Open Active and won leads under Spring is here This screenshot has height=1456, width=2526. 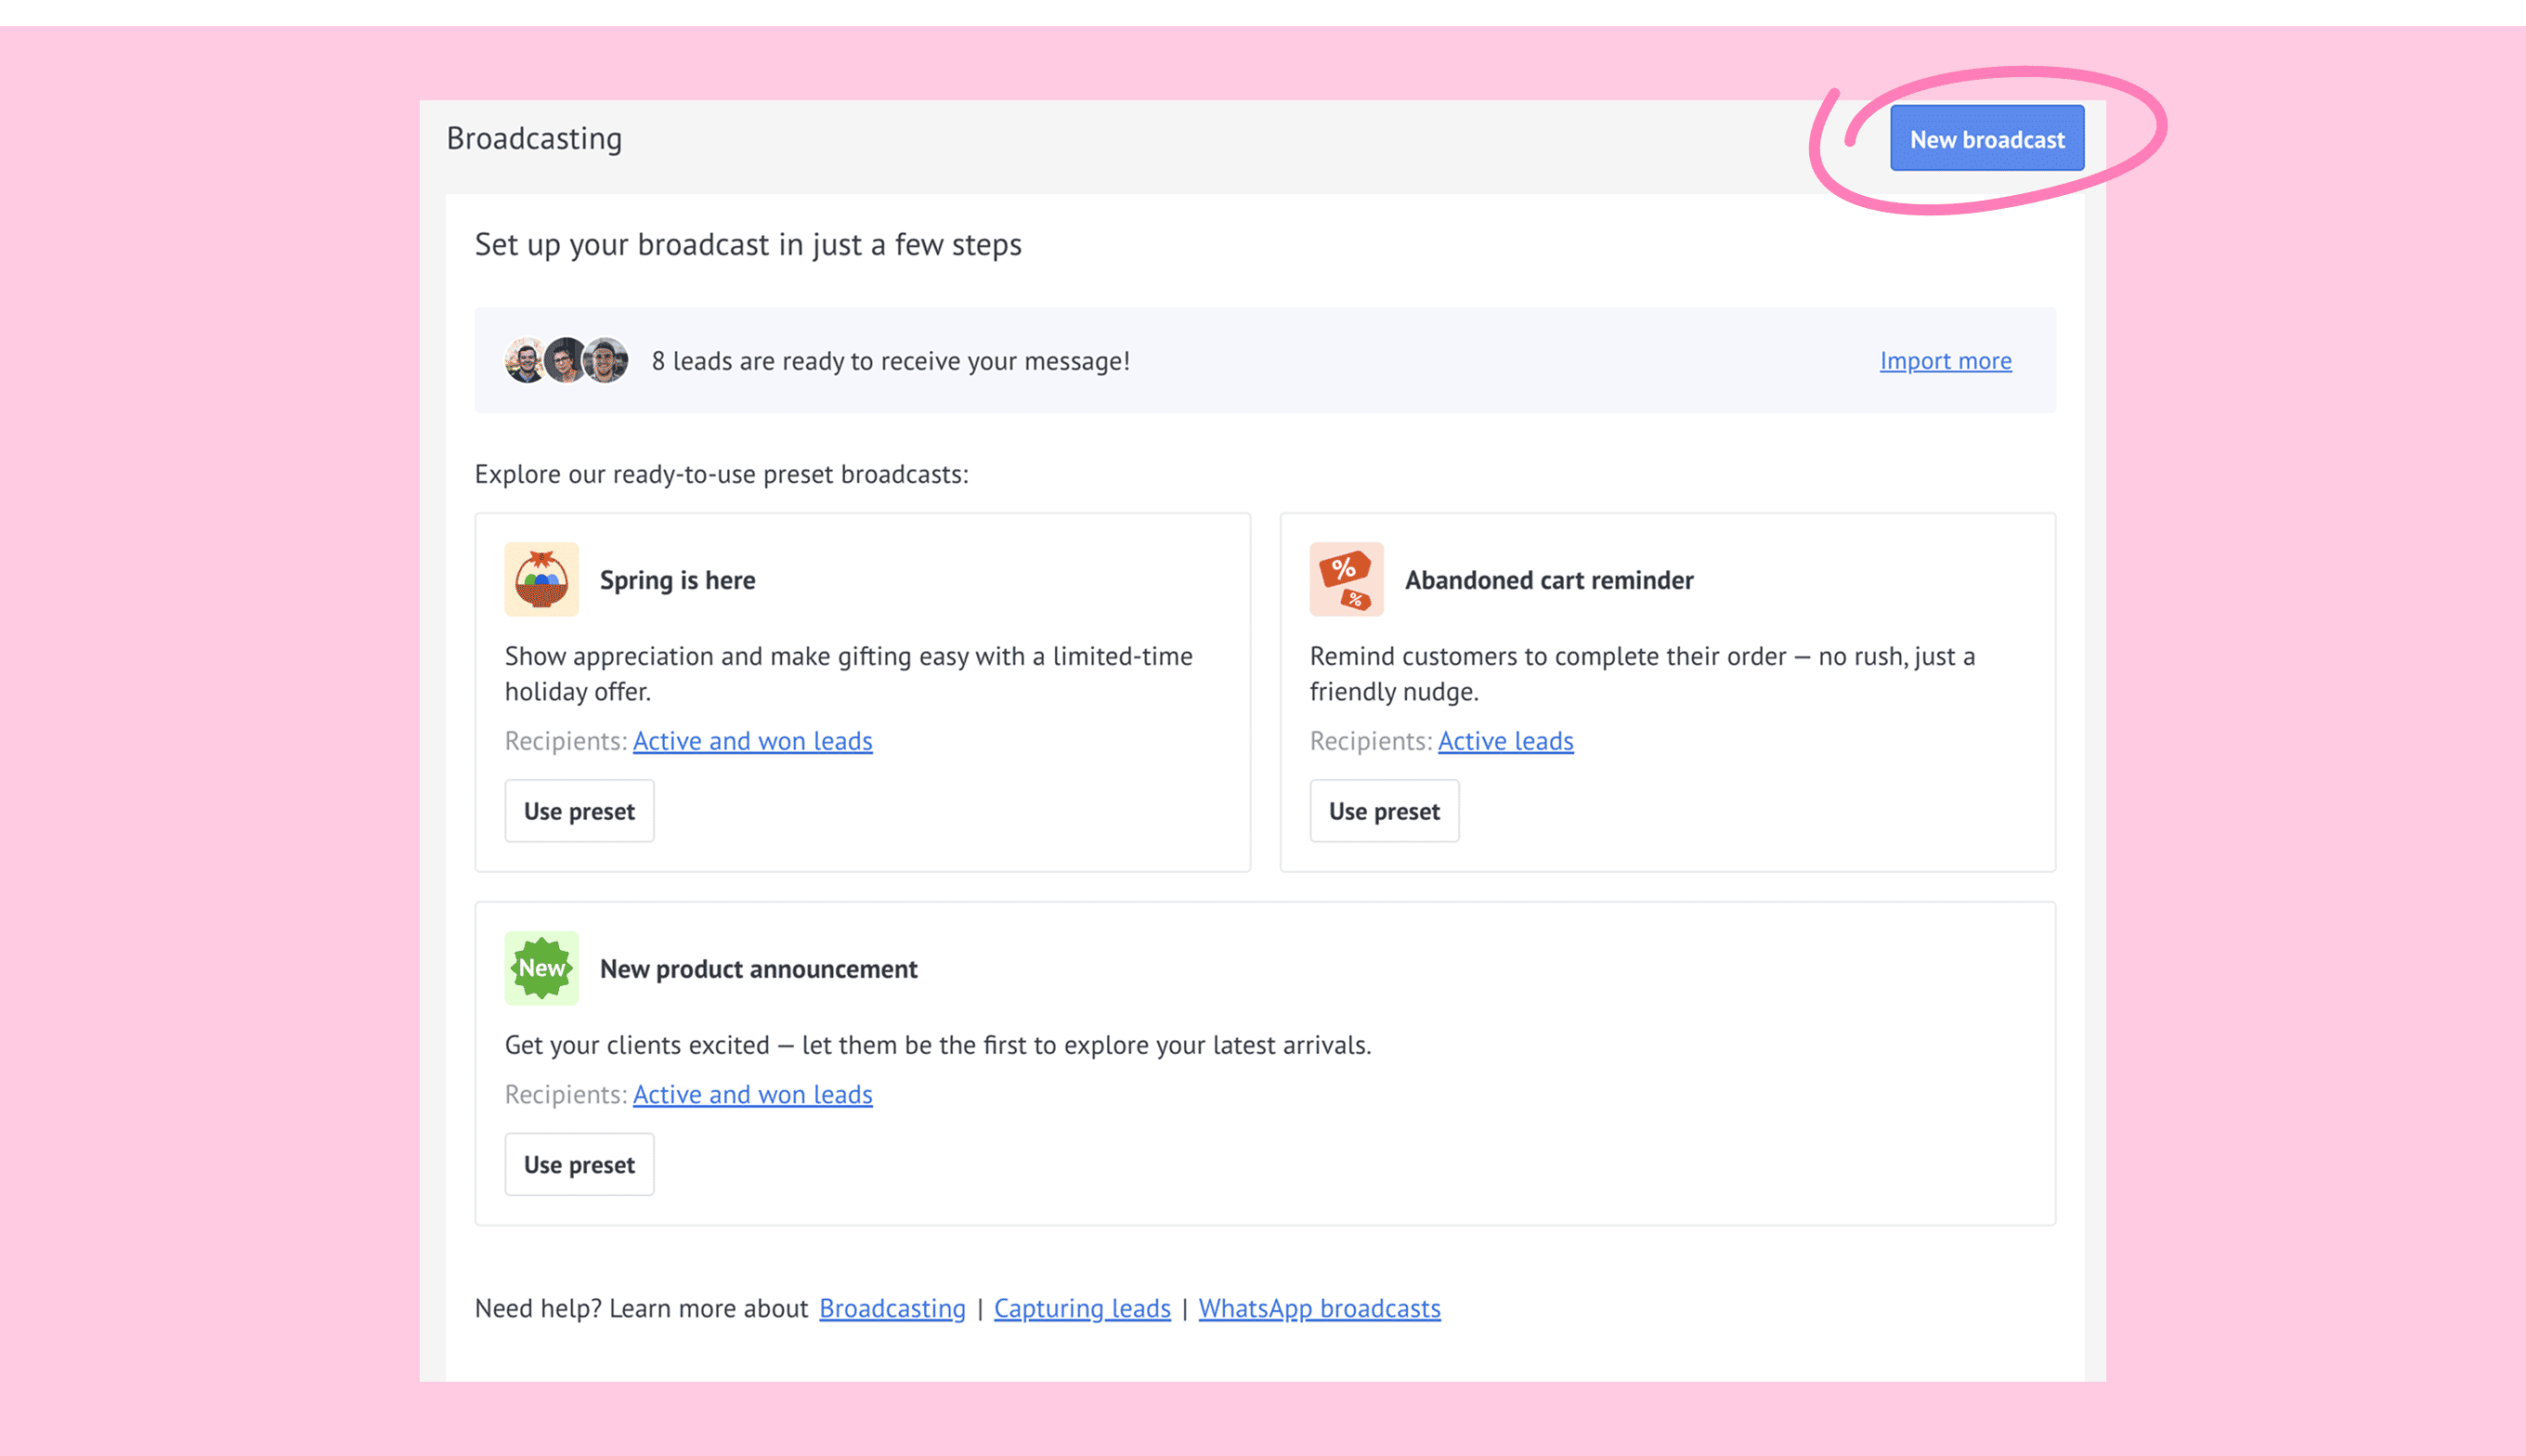click(x=752, y=741)
